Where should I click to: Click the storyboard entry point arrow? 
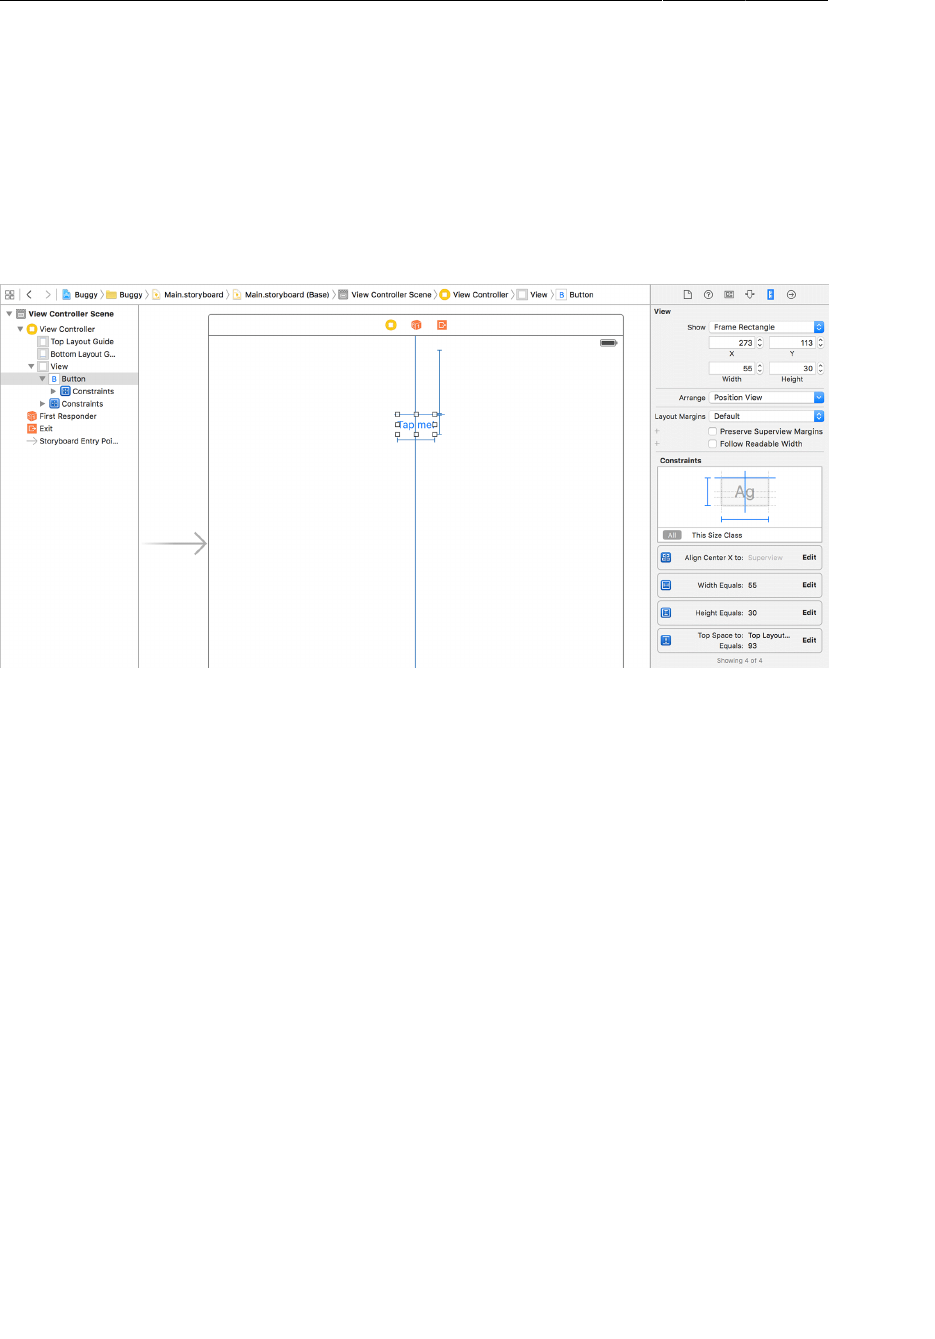point(175,544)
